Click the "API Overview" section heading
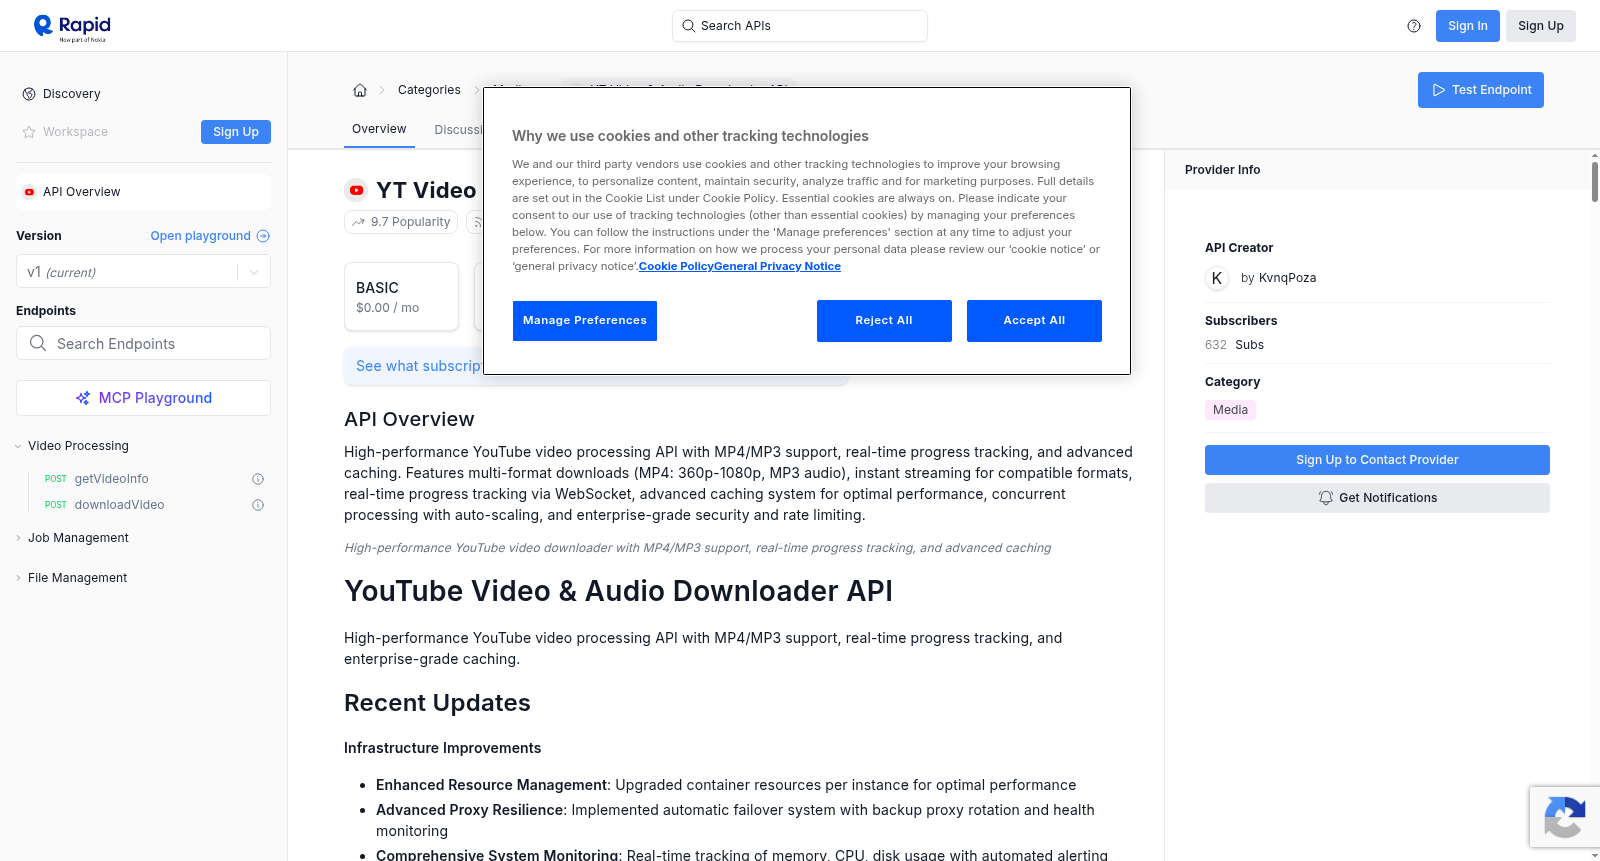 coord(409,419)
